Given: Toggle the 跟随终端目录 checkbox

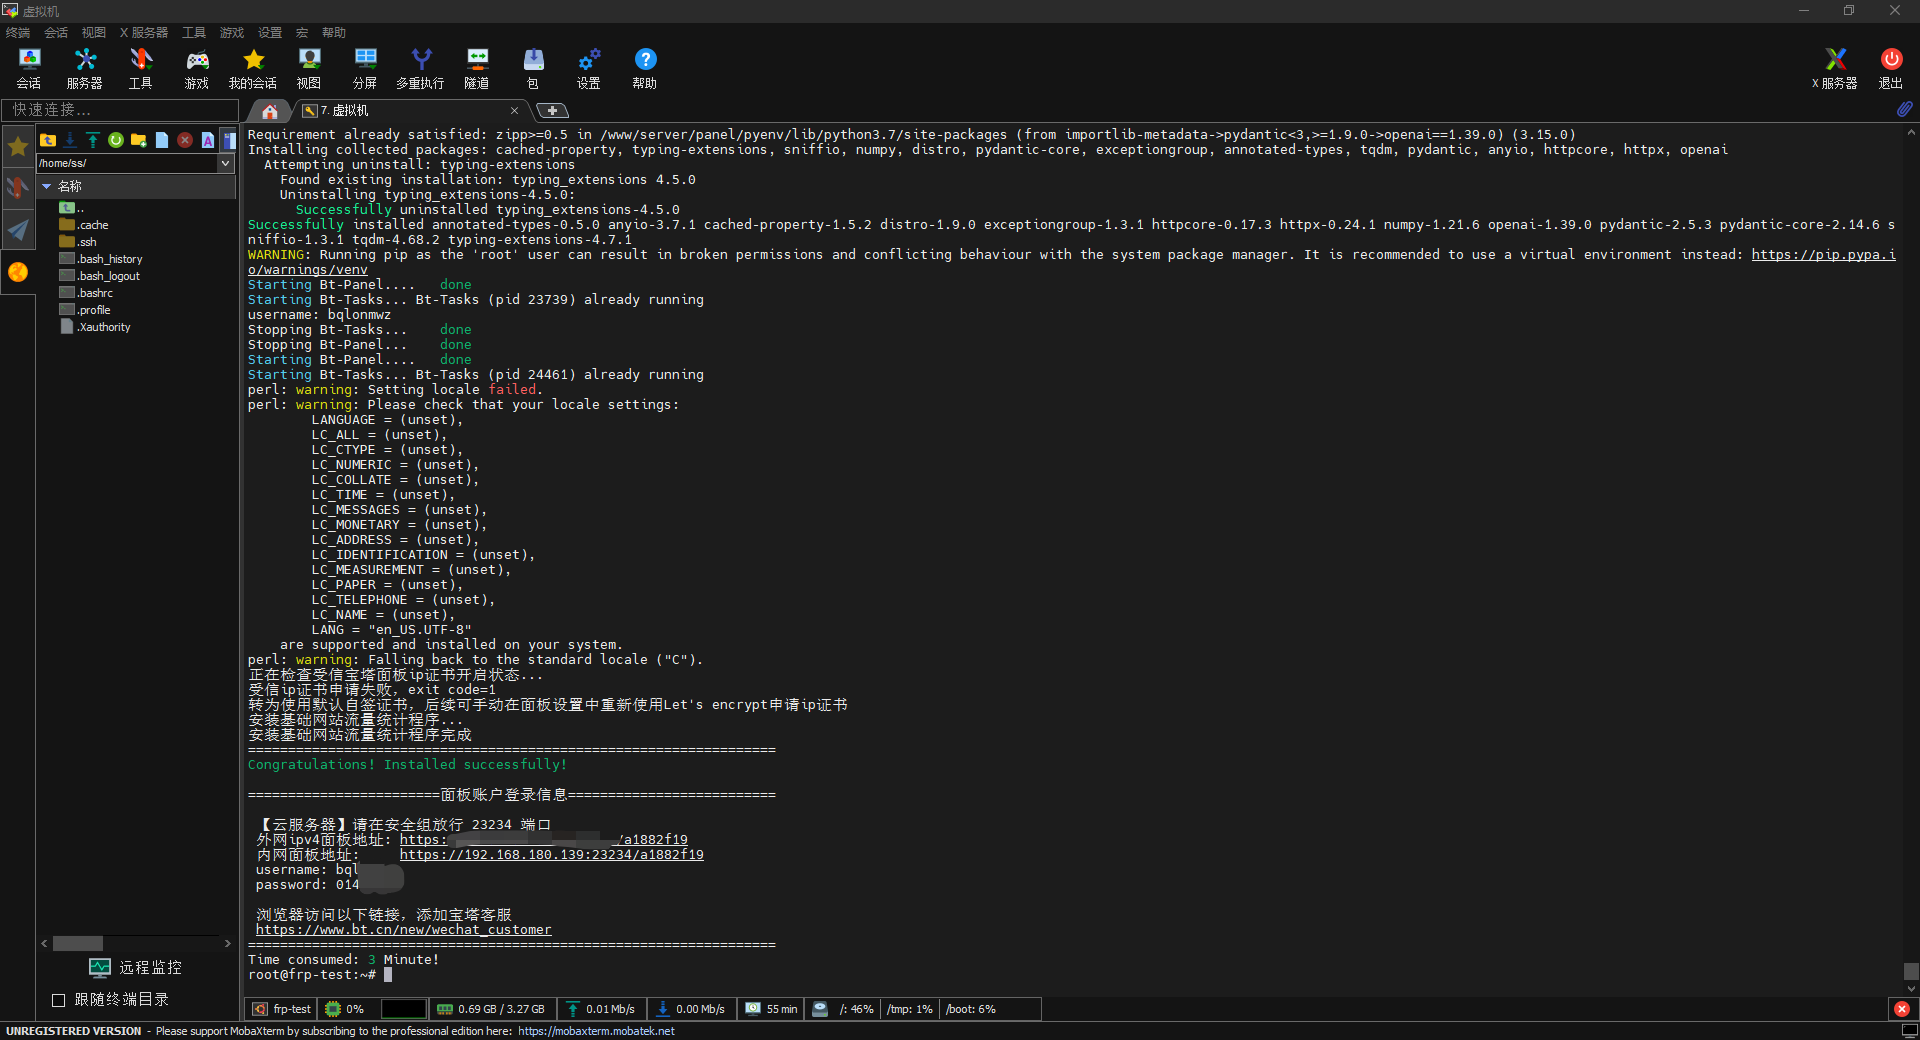Looking at the screenshot, I should [58, 1000].
